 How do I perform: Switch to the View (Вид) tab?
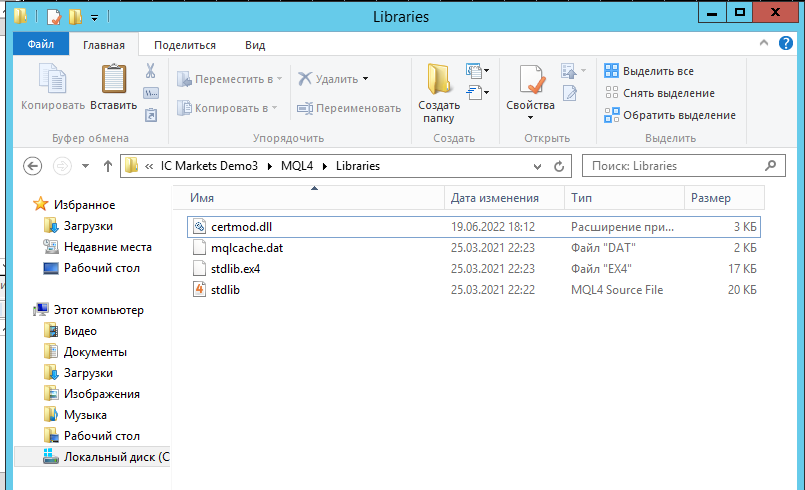click(255, 45)
